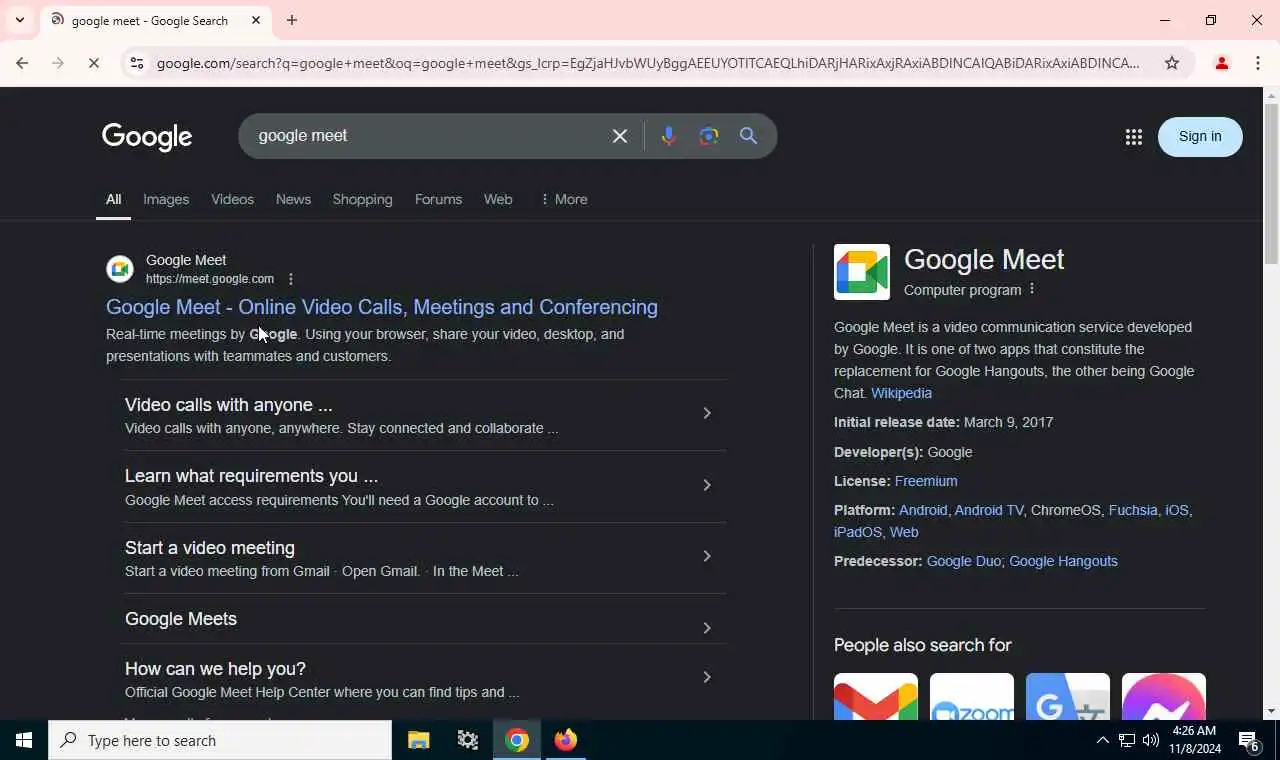Switch to Images results
The width and height of the screenshot is (1280, 760).
click(166, 199)
